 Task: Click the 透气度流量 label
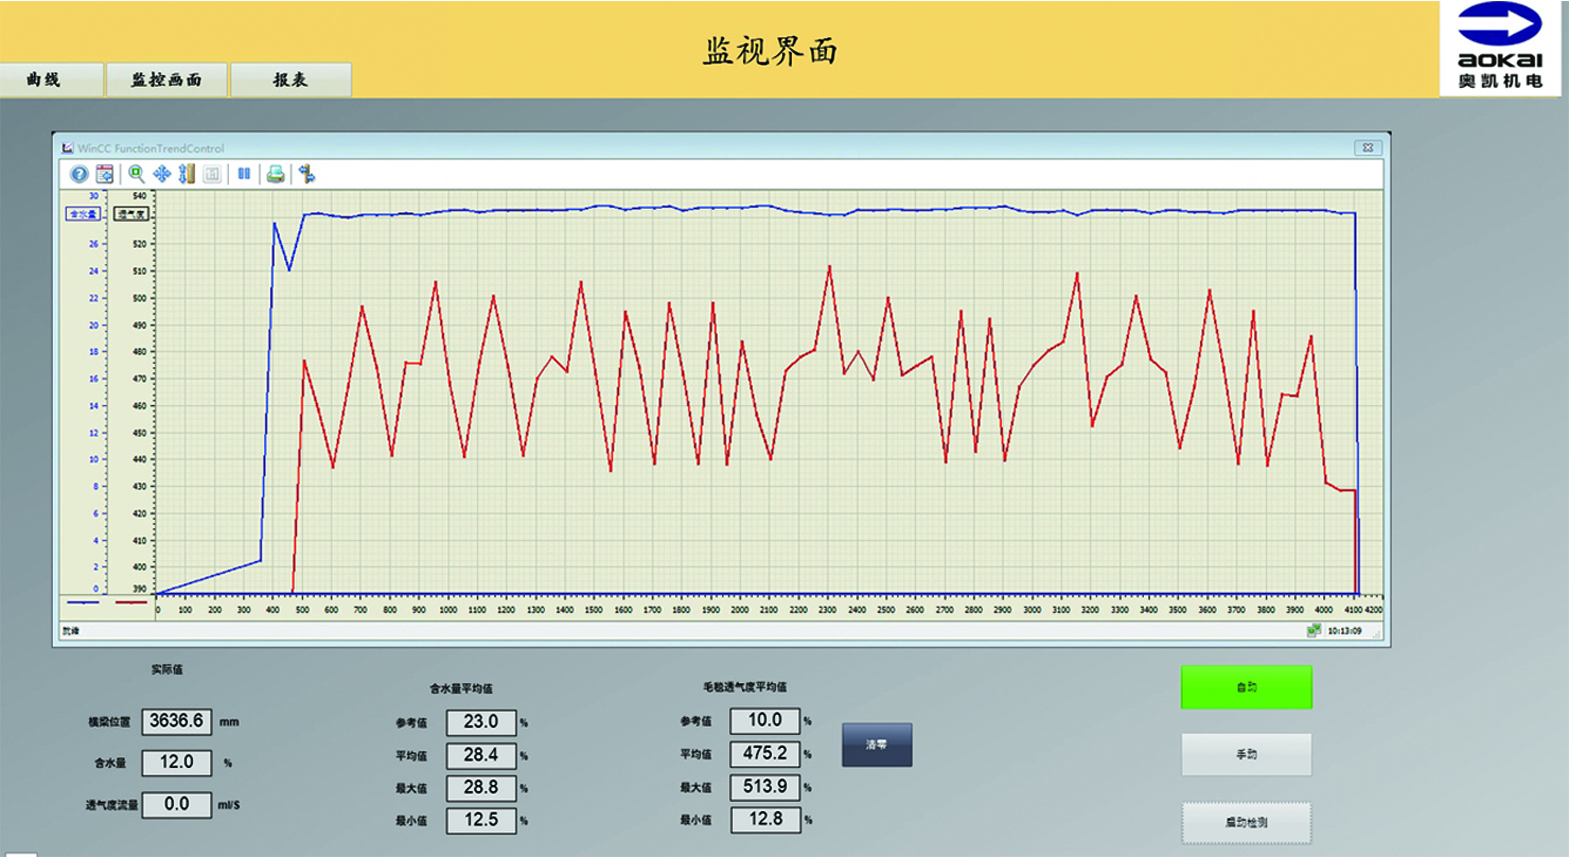click(112, 805)
